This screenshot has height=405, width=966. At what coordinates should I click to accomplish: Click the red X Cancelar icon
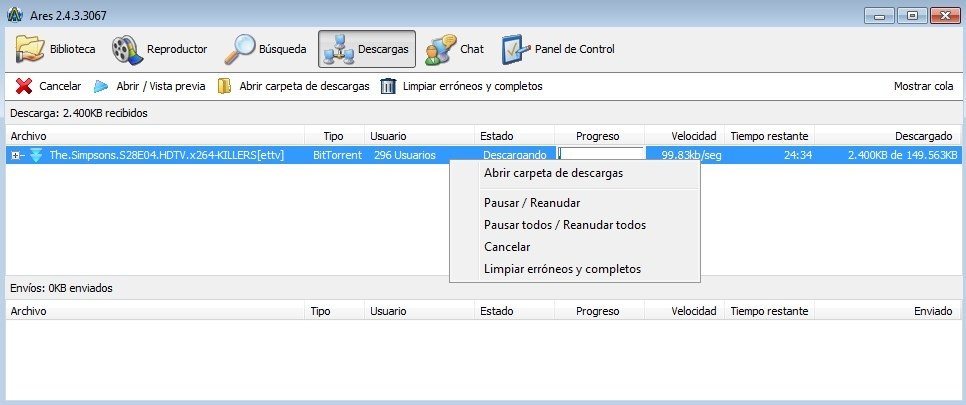tap(24, 86)
